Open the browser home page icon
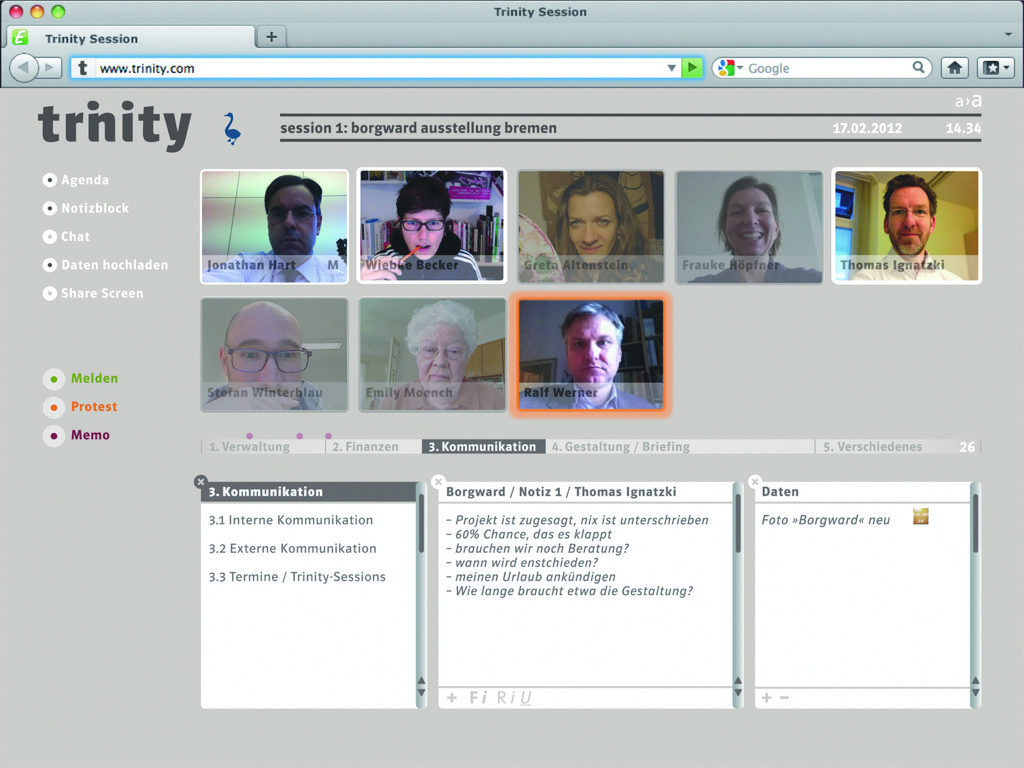 [955, 68]
